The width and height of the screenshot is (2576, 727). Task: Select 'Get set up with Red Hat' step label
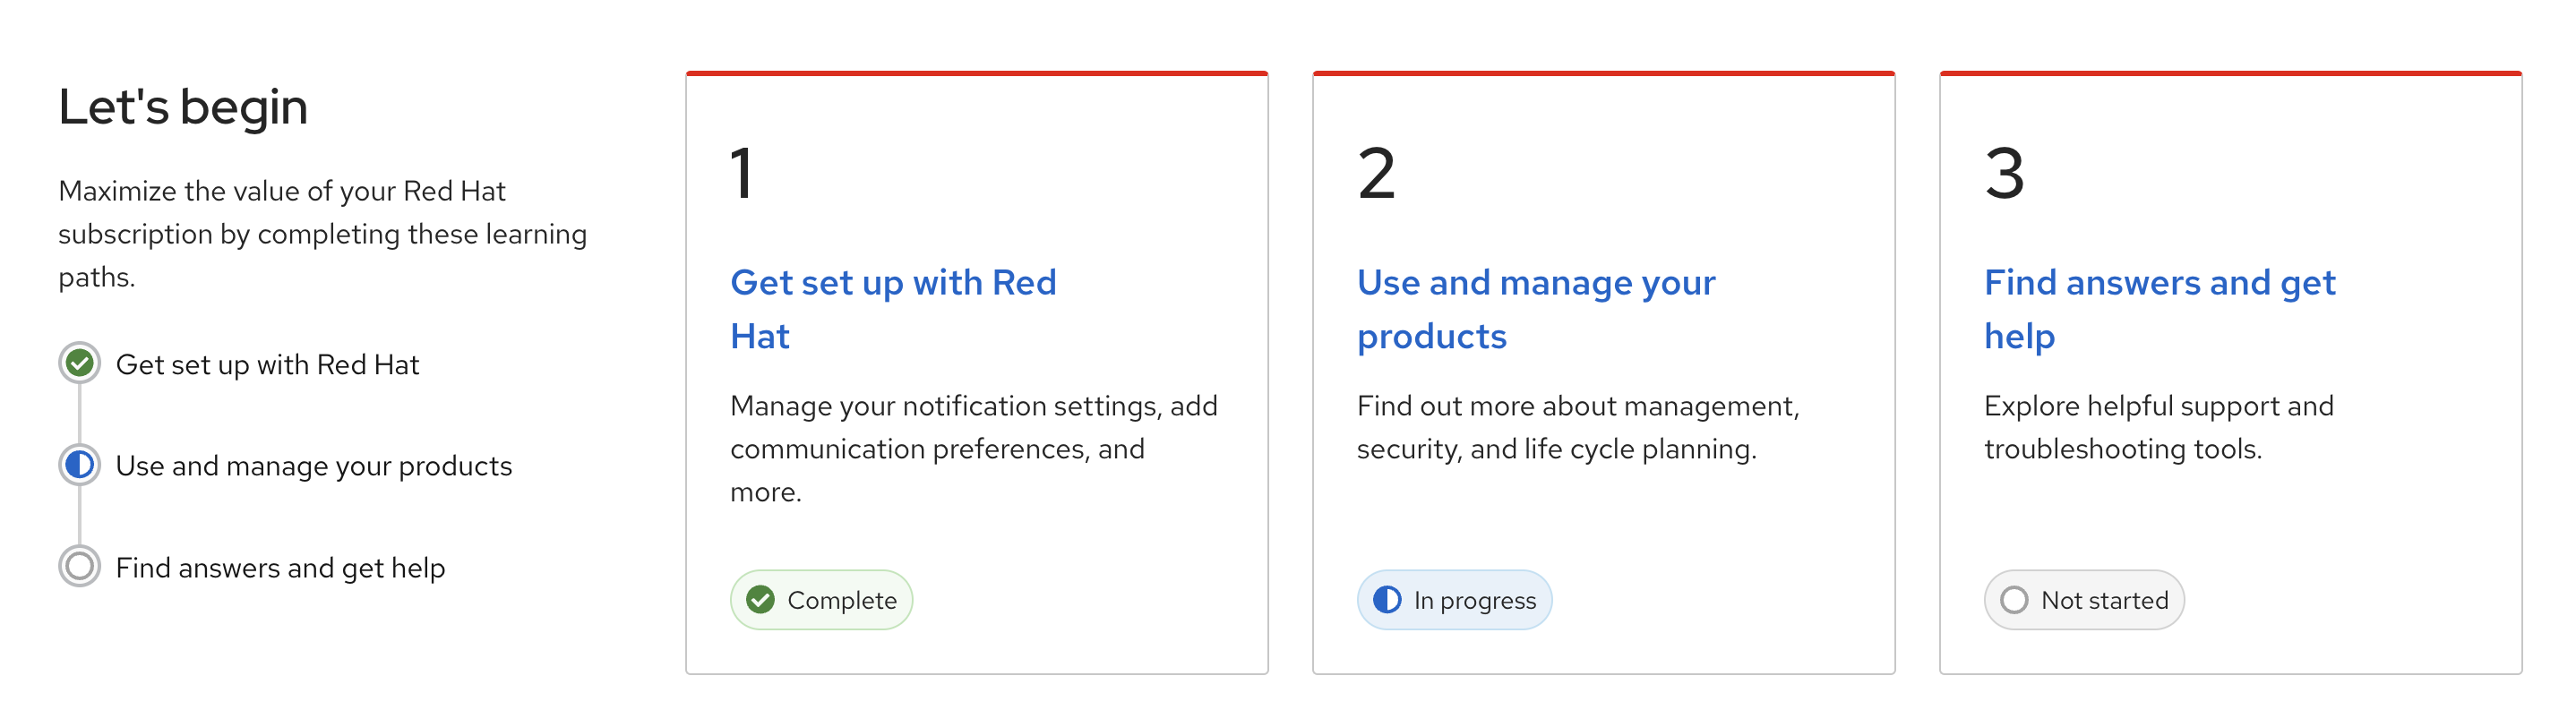coord(267,365)
